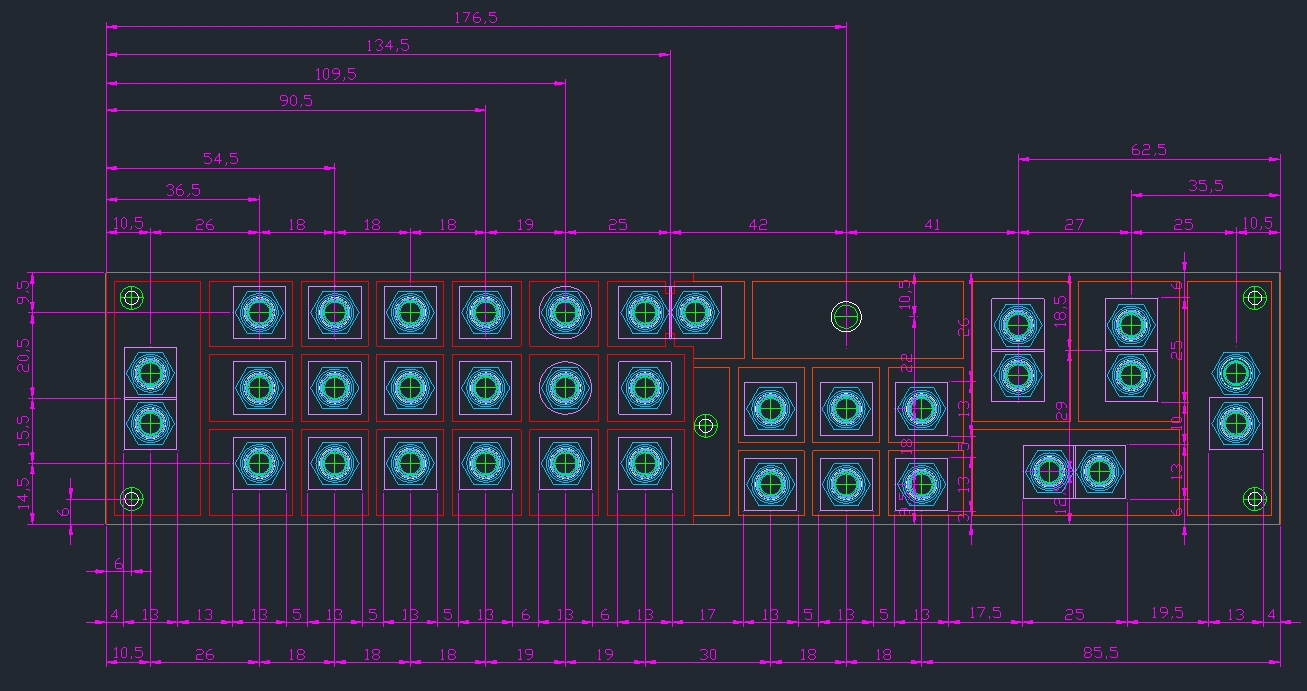Click the vertical 20,5 dimension on the left

(24, 354)
